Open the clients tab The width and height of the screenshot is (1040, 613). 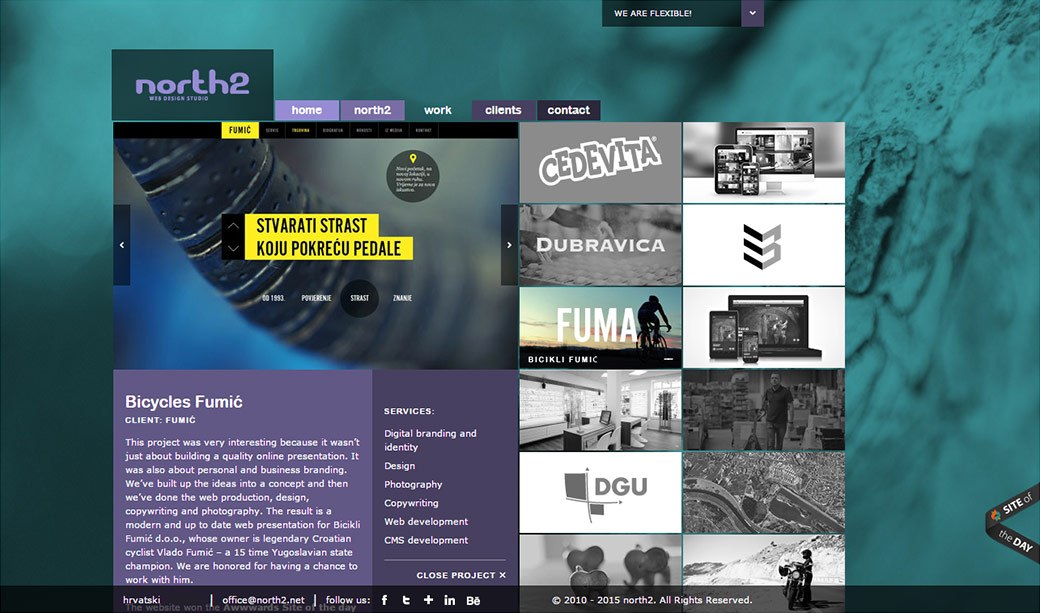click(x=502, y=110)
